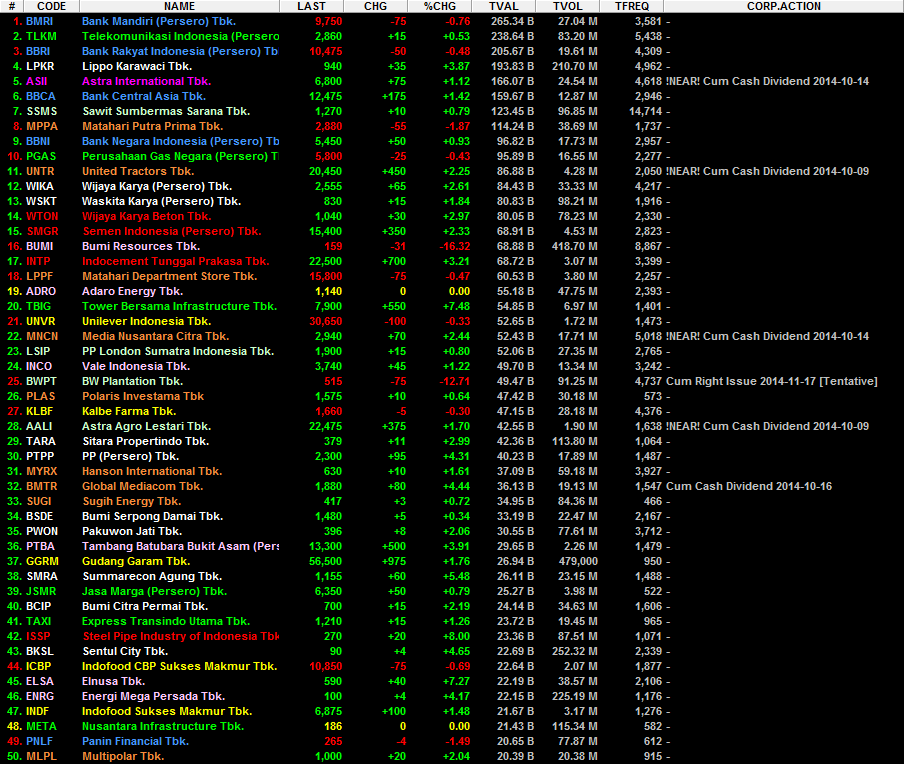
Task: Select Tambang Batubara Bukit Asam name
Action: (x=180, y=546)
